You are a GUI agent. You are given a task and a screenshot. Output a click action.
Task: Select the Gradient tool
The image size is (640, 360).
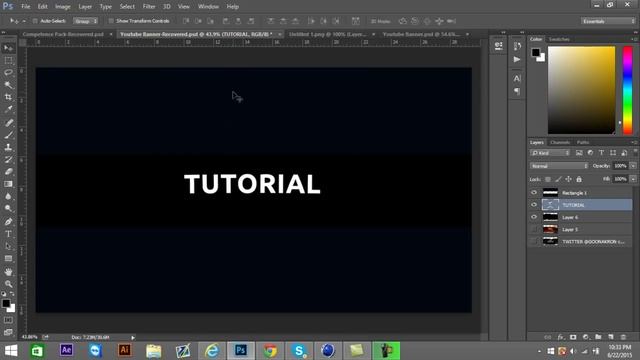click(8, 184)
